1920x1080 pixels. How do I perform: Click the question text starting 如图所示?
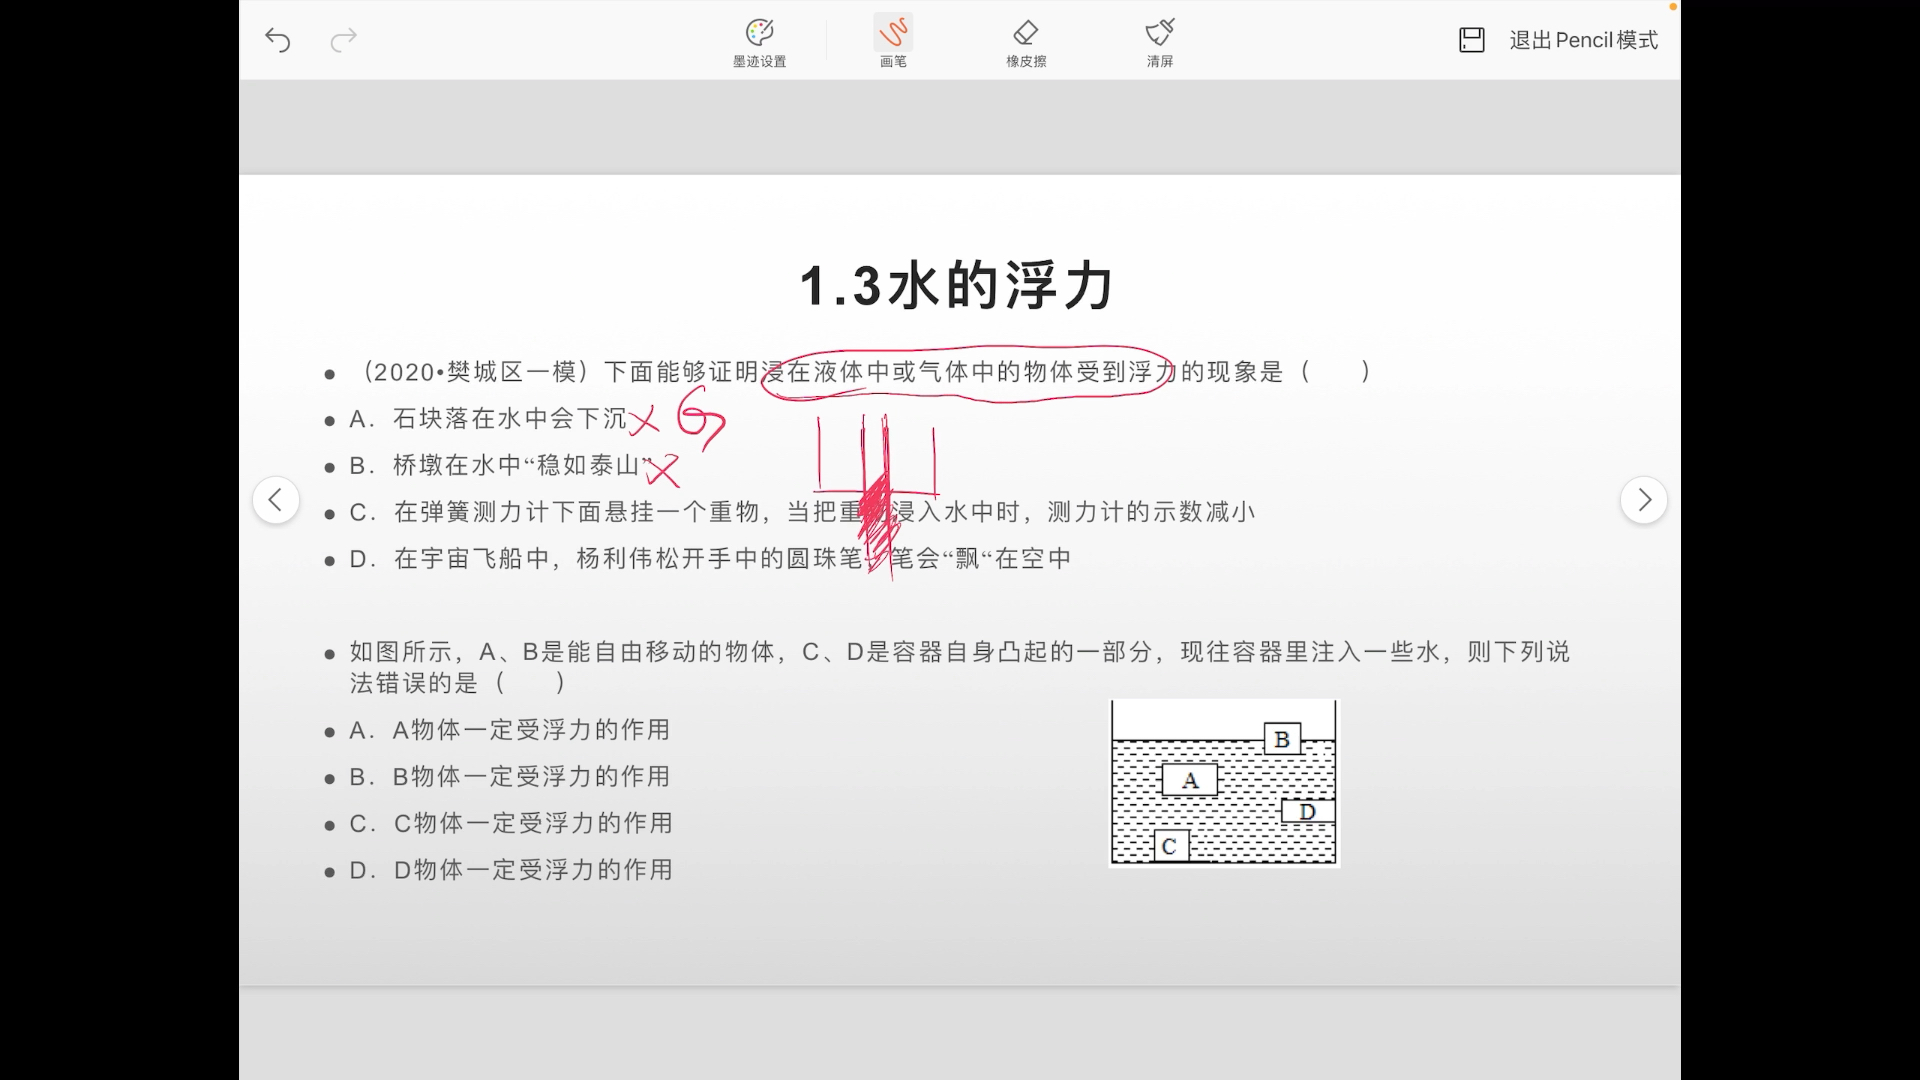pyautogui.click(x=959, y=667)
